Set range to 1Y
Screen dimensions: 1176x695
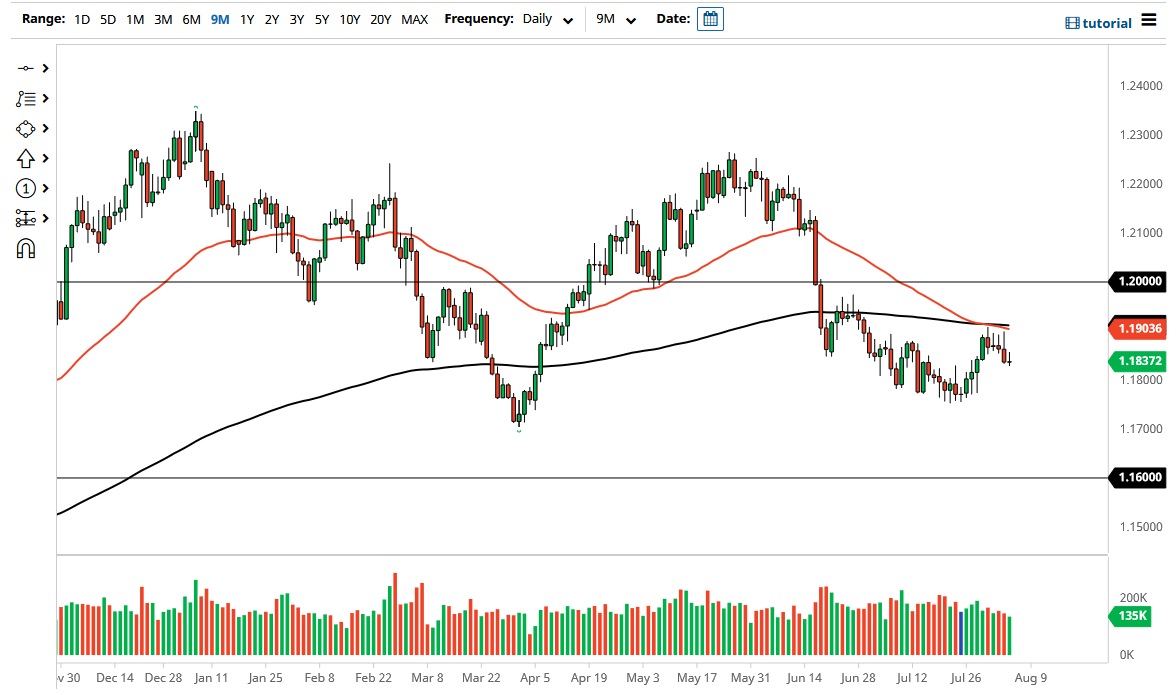point(246,19)
